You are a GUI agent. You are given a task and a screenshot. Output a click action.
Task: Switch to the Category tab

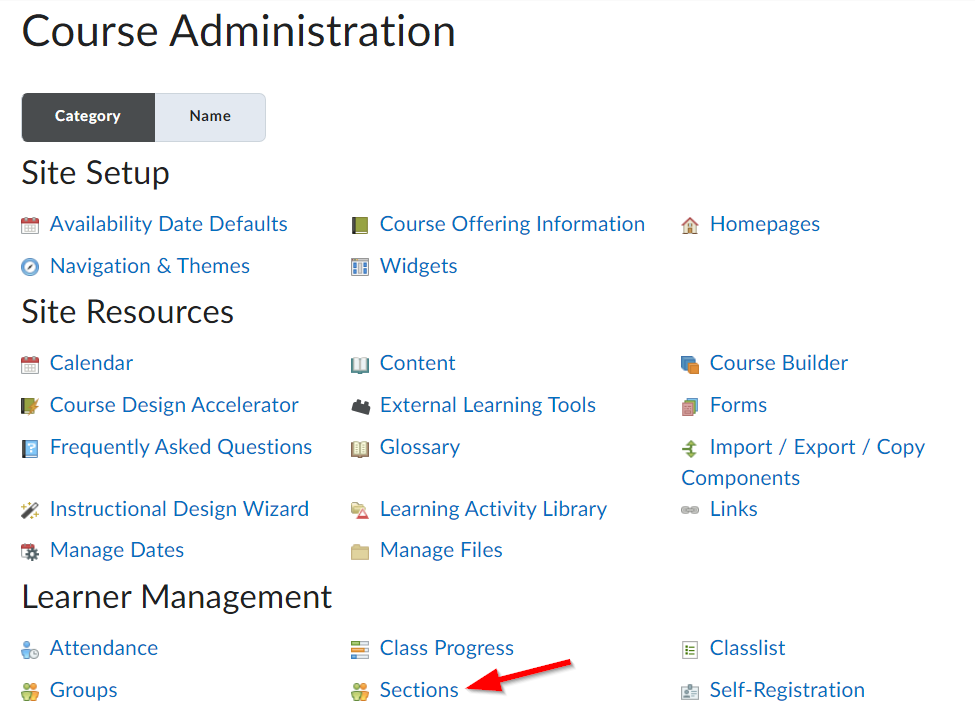point(87,116)
